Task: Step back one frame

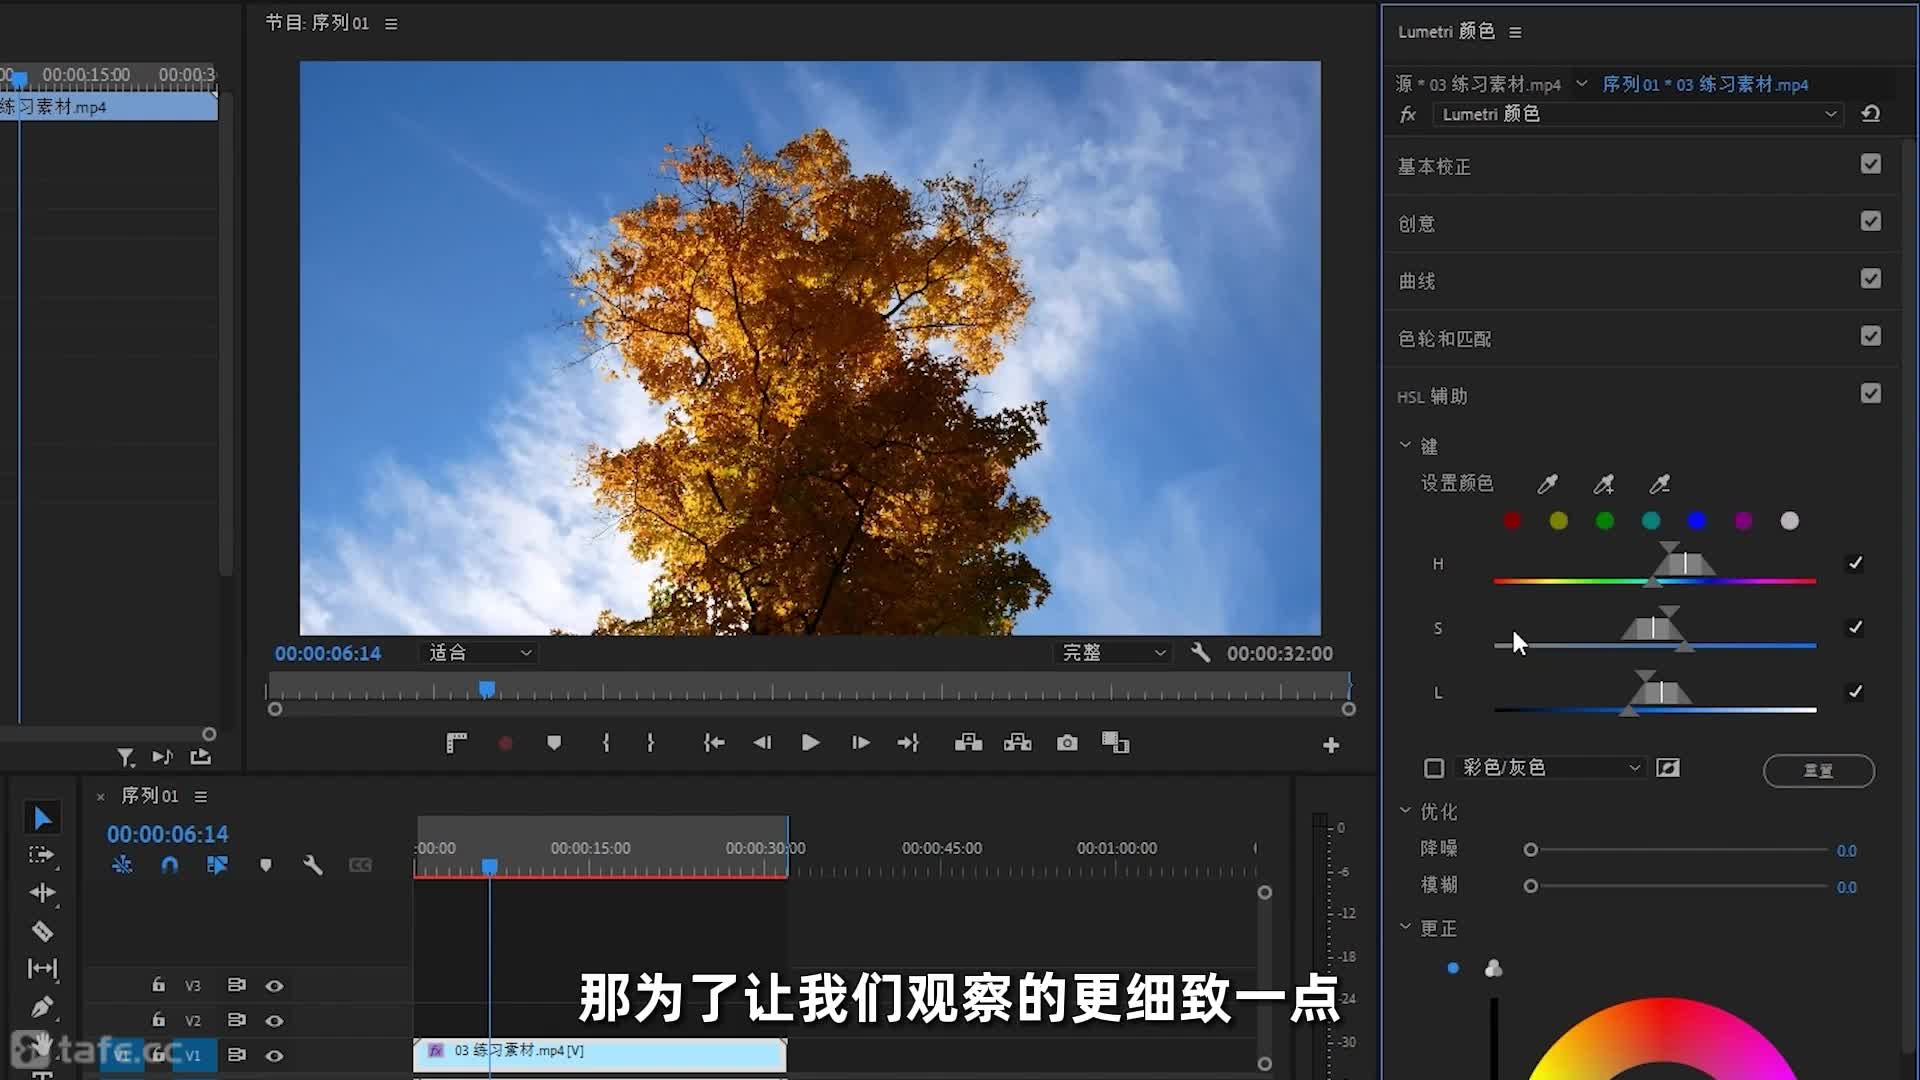Action: (x=762, y=743)
